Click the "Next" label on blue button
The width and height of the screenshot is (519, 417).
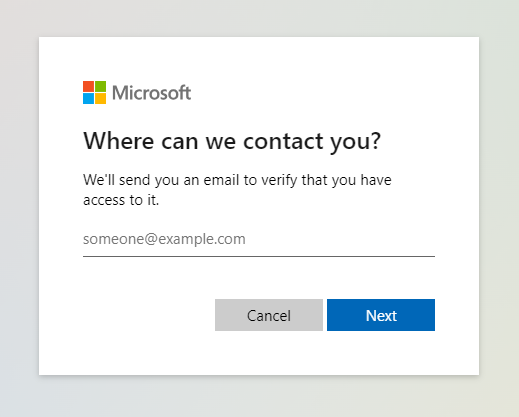381,316
